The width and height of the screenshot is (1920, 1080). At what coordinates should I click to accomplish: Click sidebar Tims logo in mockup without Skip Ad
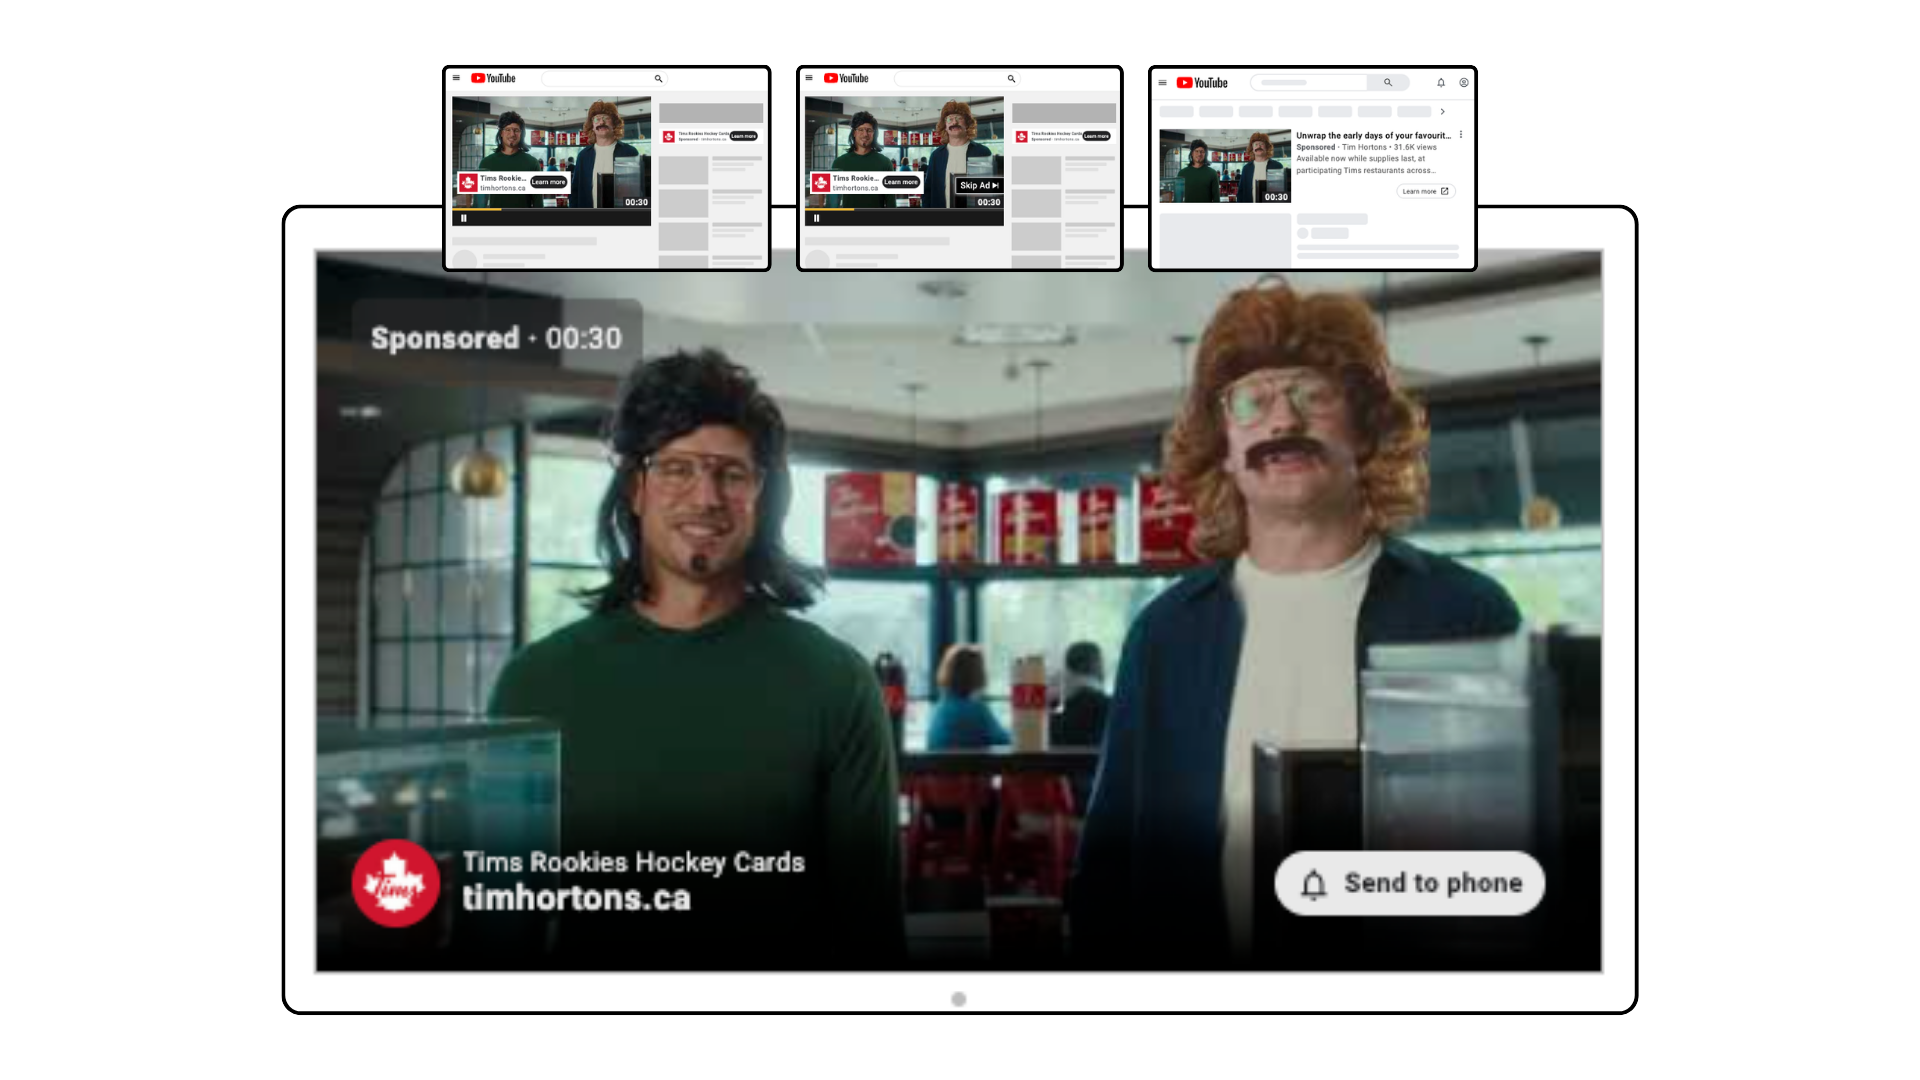pos(669,136)
